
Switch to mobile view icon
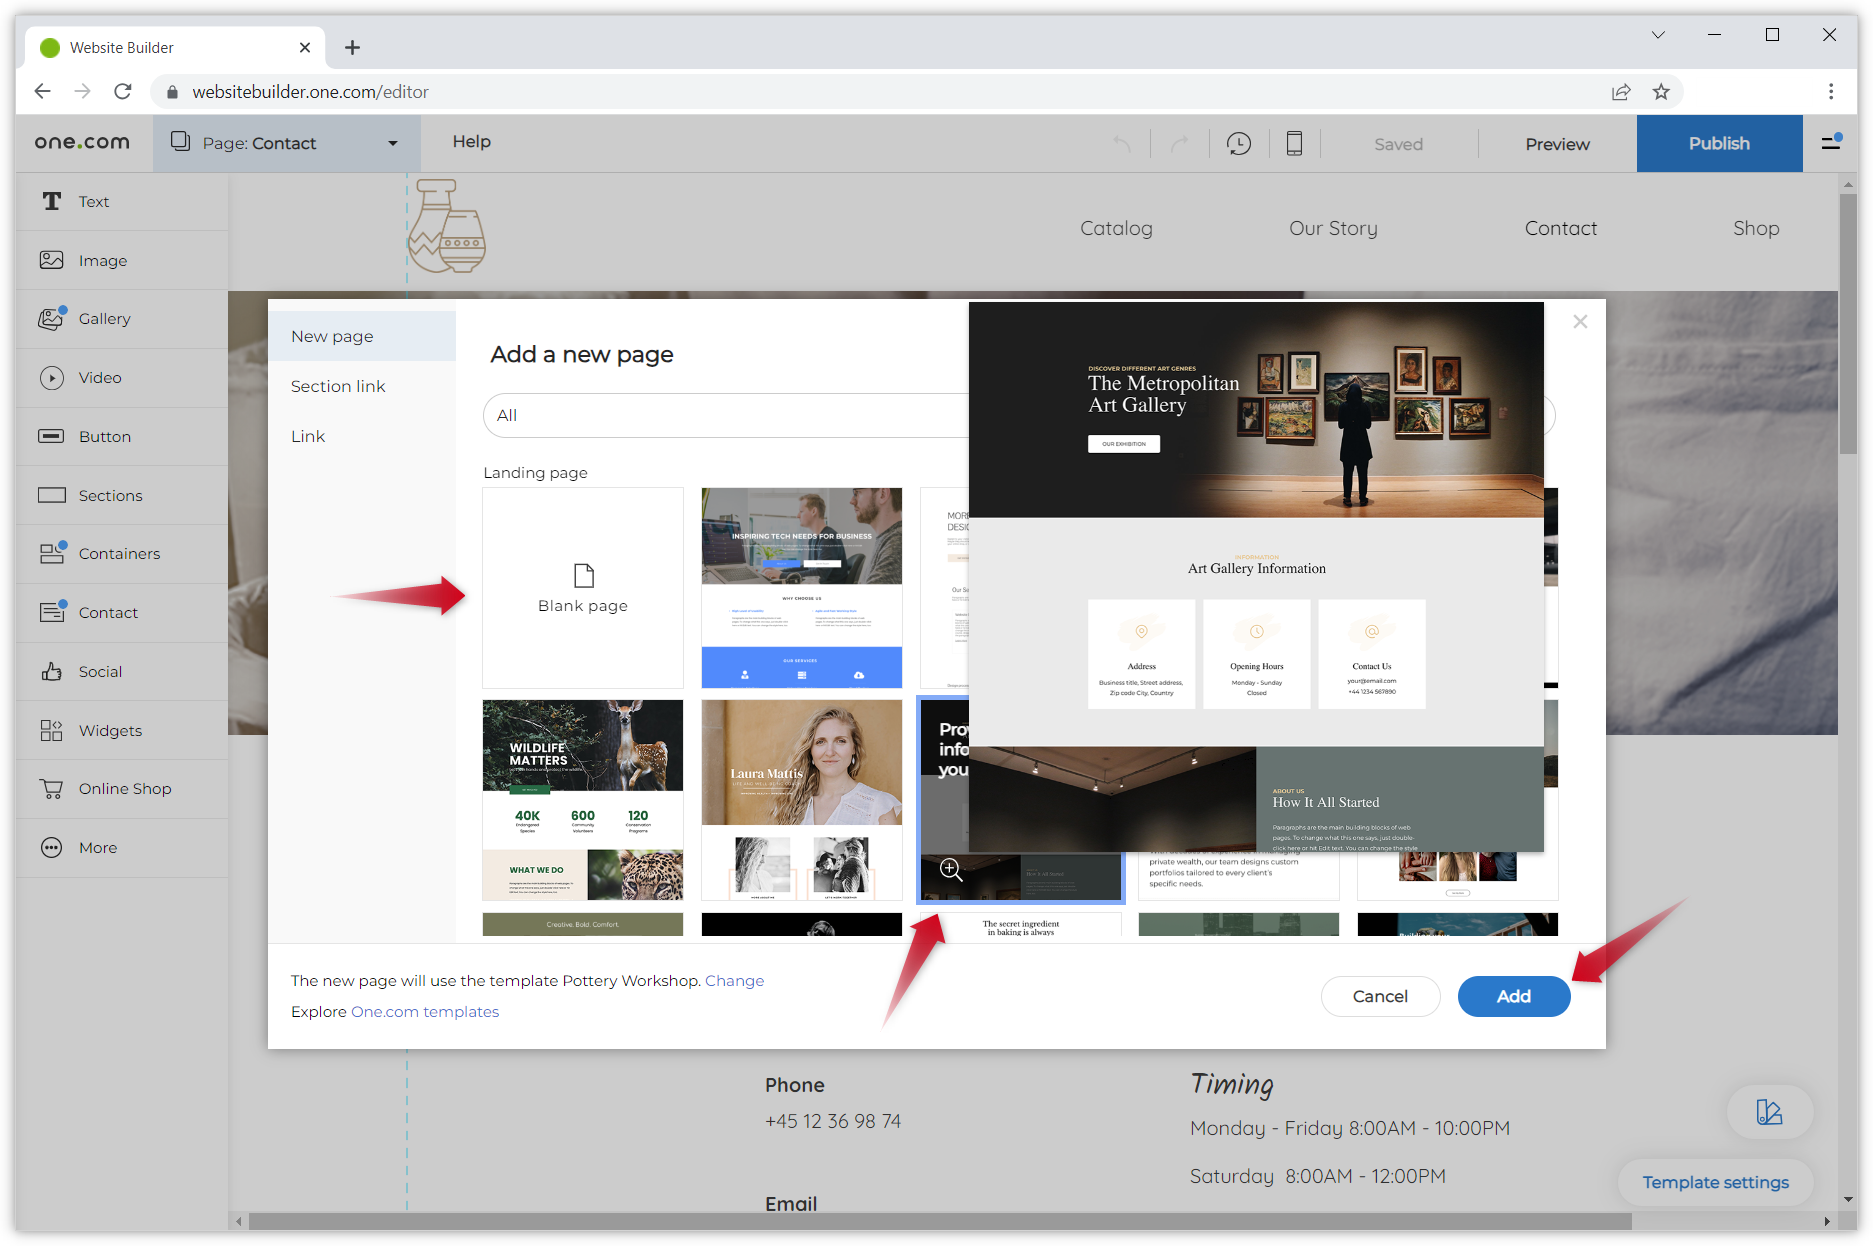pyautogui.click(x=1294, y=144)
